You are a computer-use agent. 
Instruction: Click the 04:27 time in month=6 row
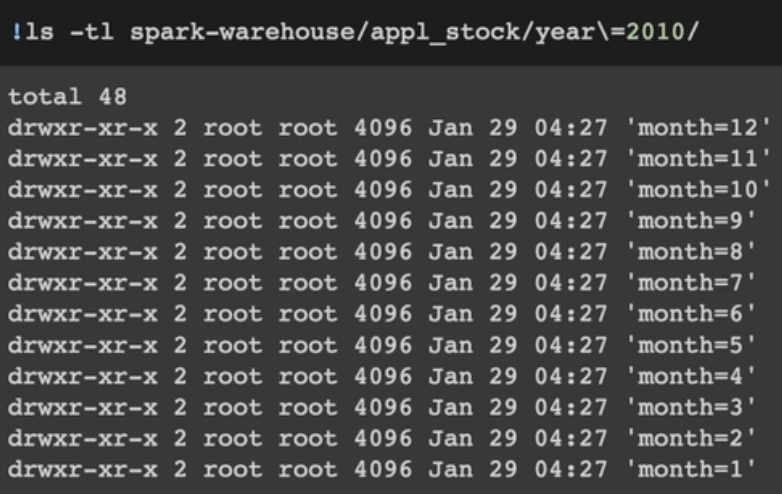coord(571,314)
